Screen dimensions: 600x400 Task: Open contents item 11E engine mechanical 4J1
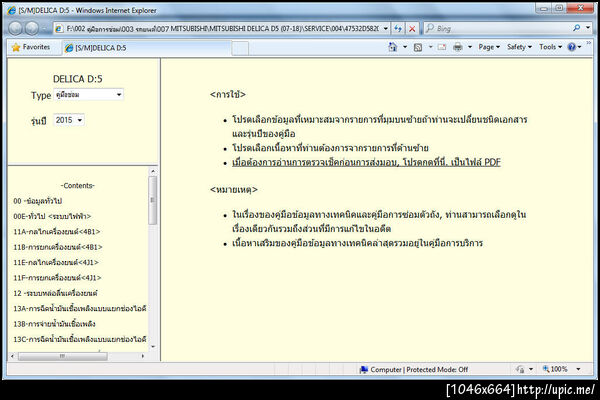click(x=56, y=262)
